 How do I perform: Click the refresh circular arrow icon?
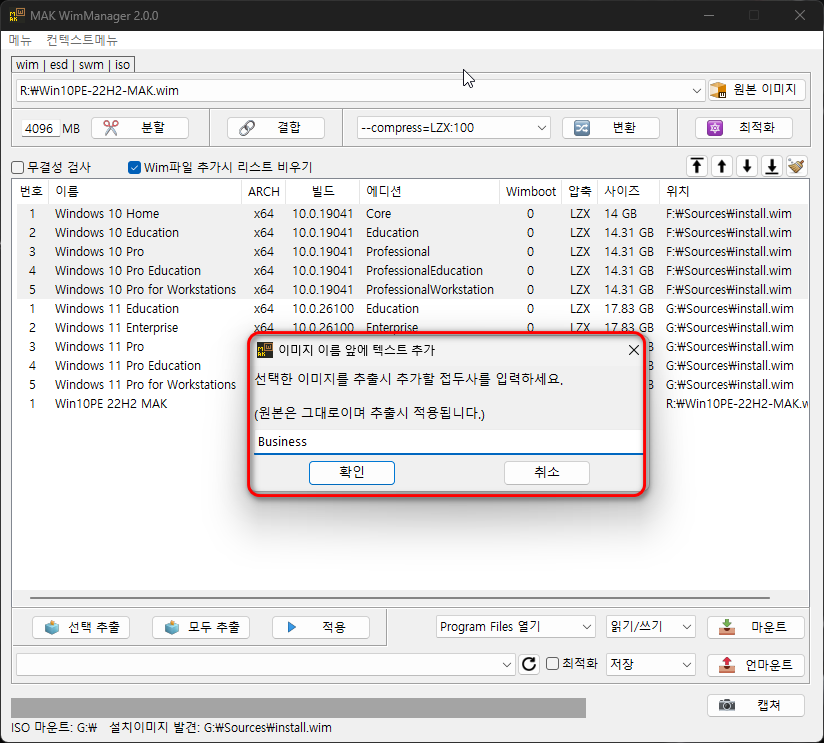pos(529,664)
